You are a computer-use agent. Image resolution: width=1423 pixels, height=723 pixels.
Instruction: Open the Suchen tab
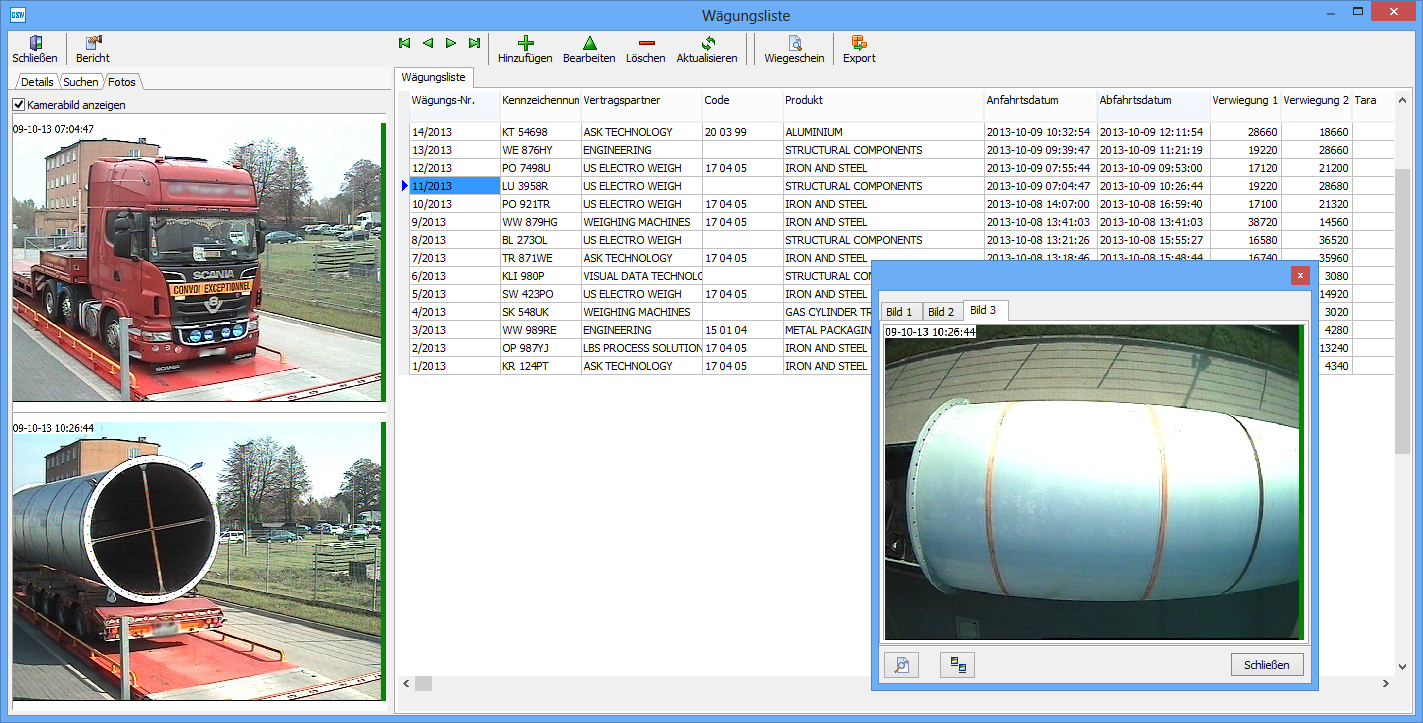pyautogui.click(x=81, y=82)
